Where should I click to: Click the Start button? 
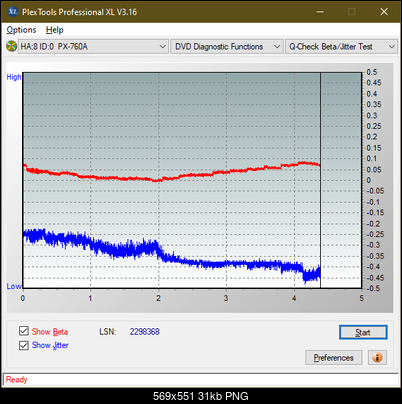pos(363,332)
